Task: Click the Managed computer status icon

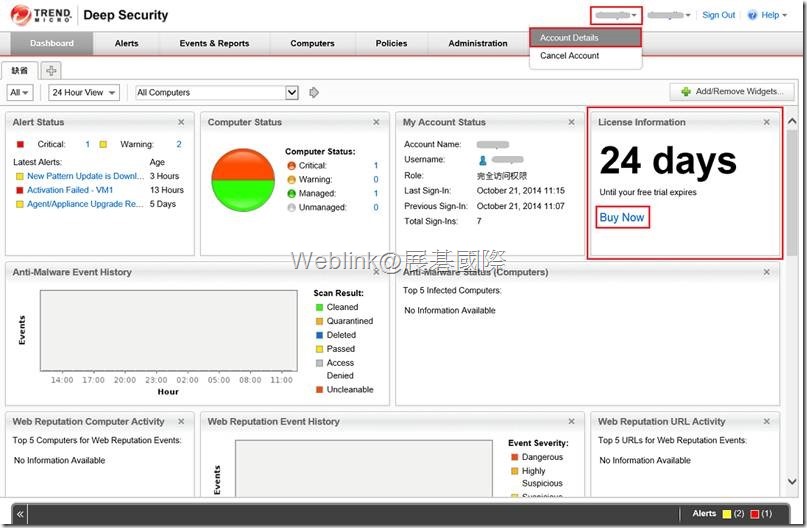Action: coord(291,193)
